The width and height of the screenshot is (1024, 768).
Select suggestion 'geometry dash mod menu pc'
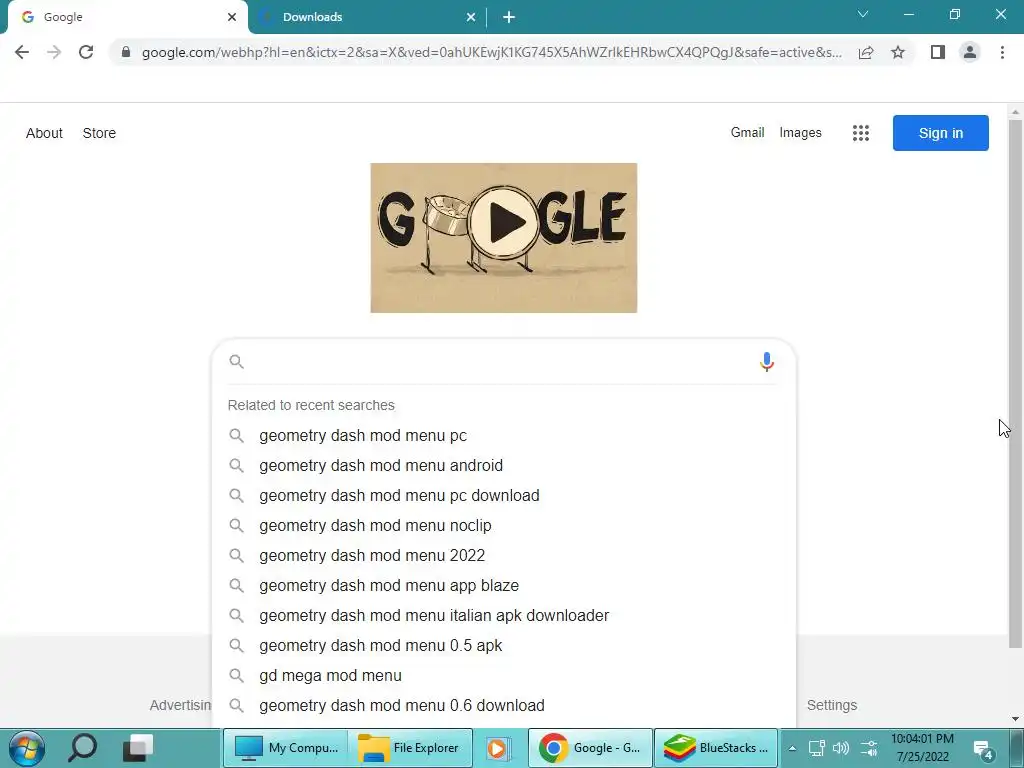[504, 436]
